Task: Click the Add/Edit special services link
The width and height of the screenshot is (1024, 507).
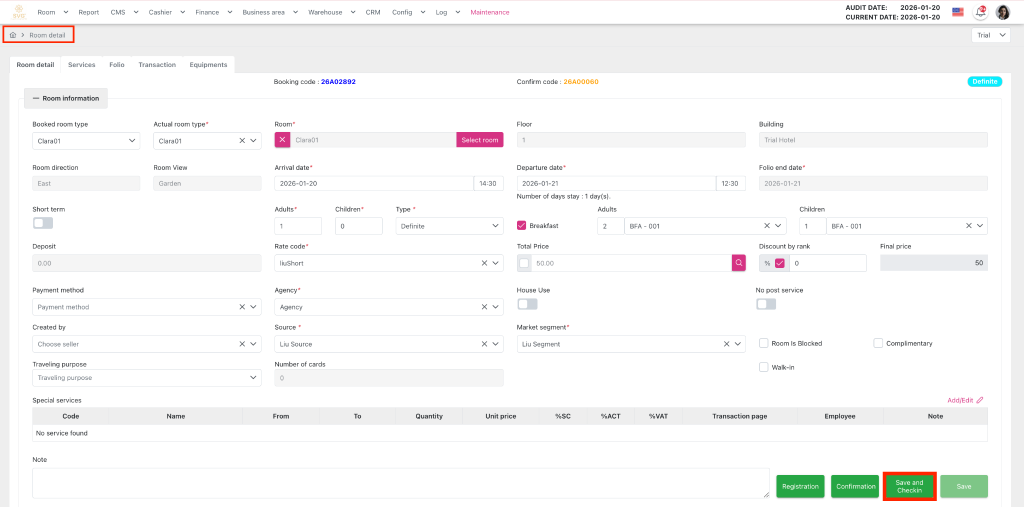Action: tap(965, 400)
